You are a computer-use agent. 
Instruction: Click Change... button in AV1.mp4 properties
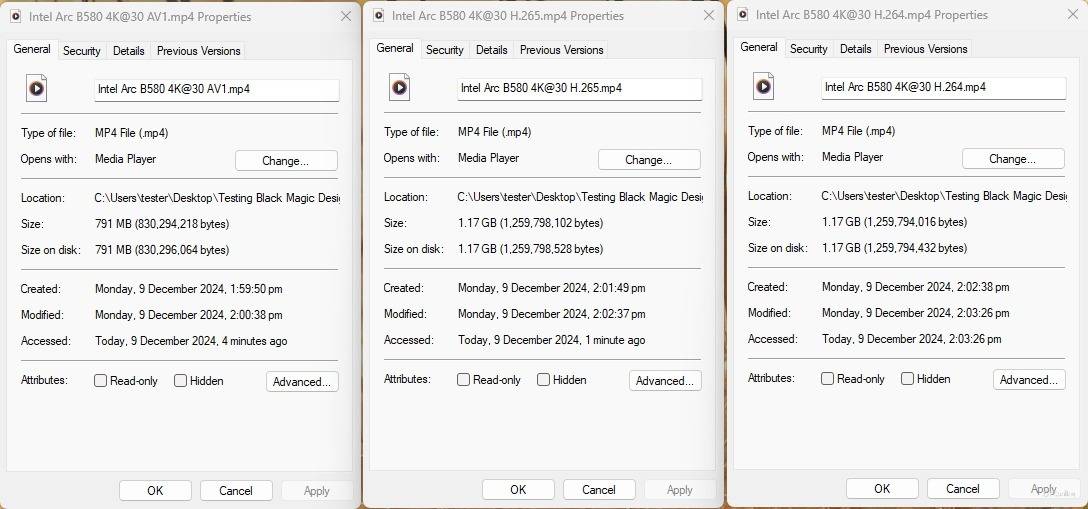pyautogui.click(x=286, y=161)
